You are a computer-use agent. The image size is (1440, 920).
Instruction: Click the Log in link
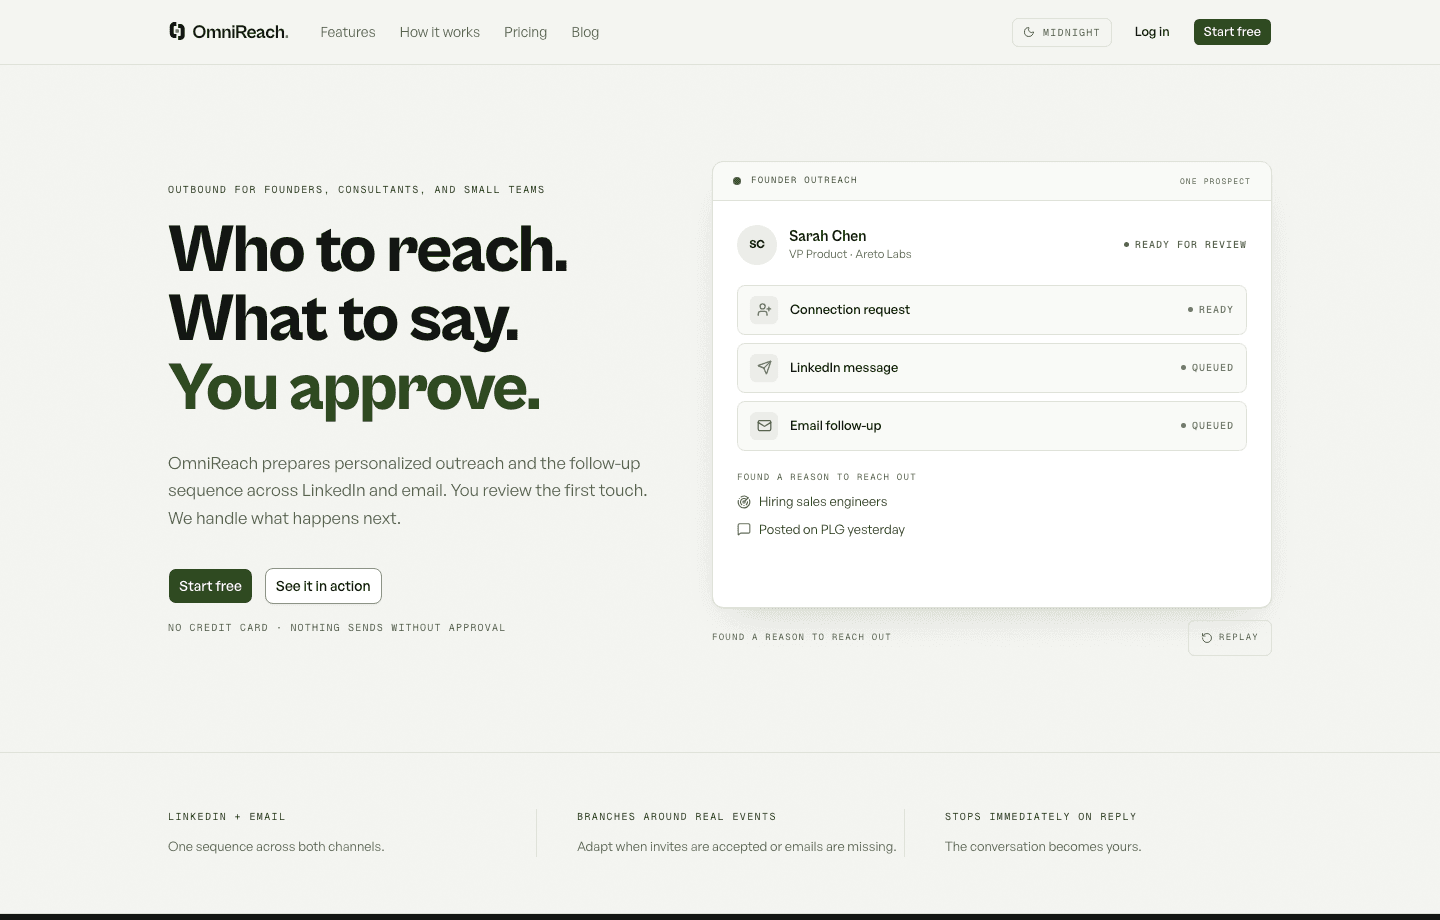(1152, 32)
